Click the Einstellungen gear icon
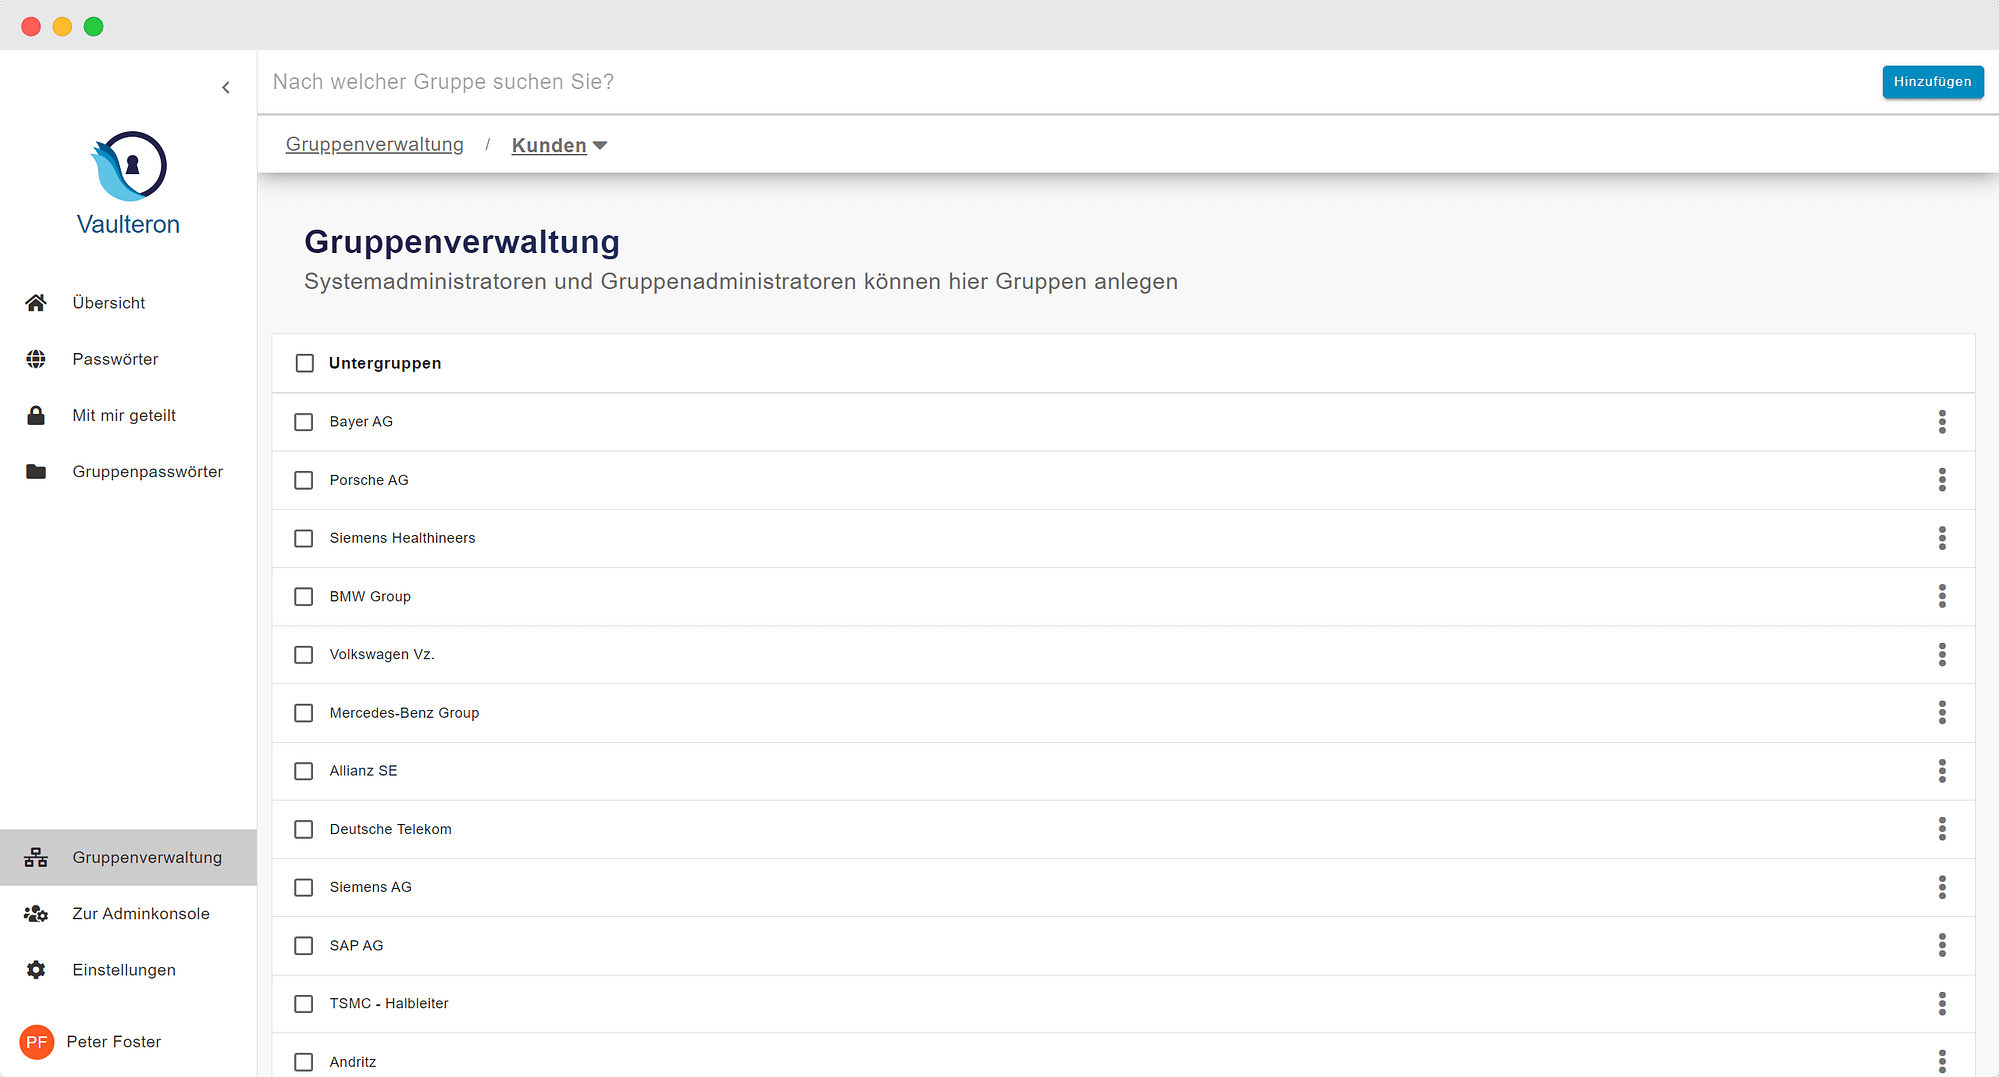 tap(36, 970)
